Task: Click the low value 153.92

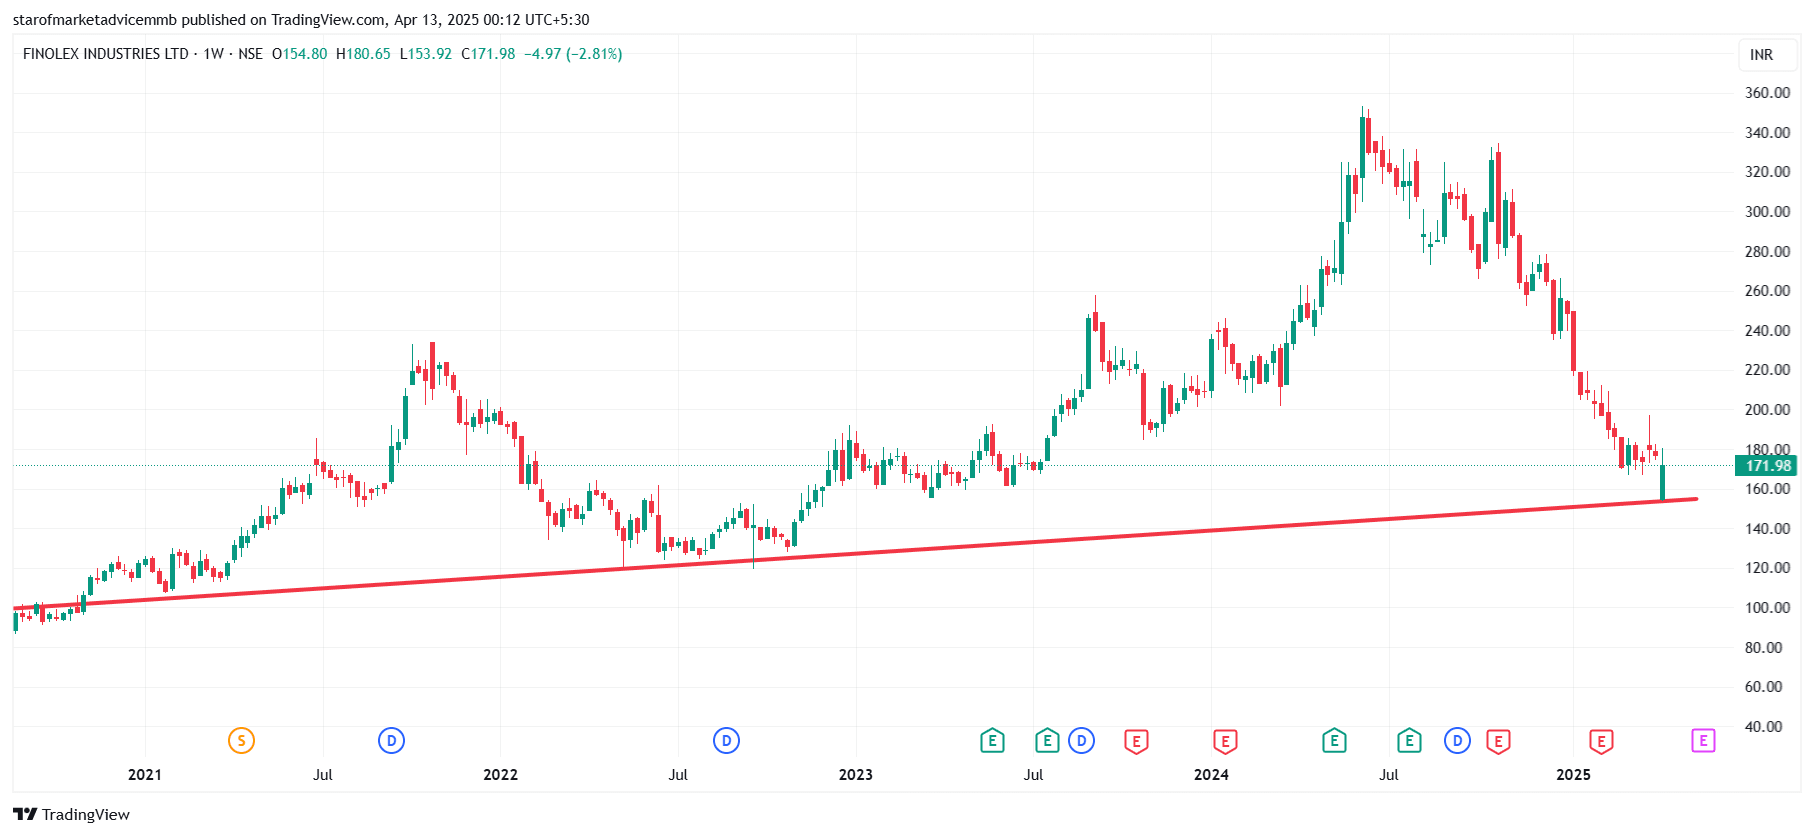Action: tap(430, 54)
